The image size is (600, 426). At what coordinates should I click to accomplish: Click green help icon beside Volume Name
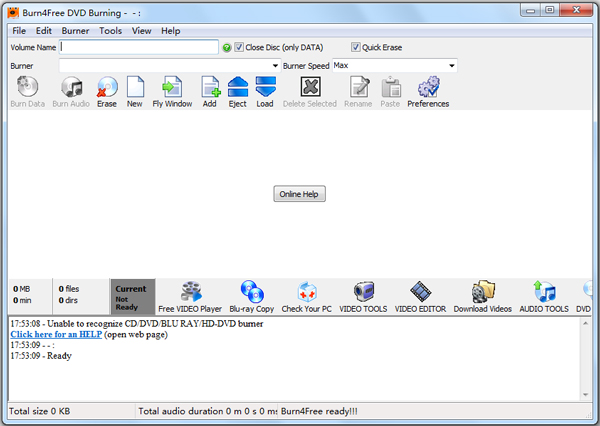click(227, 47)
